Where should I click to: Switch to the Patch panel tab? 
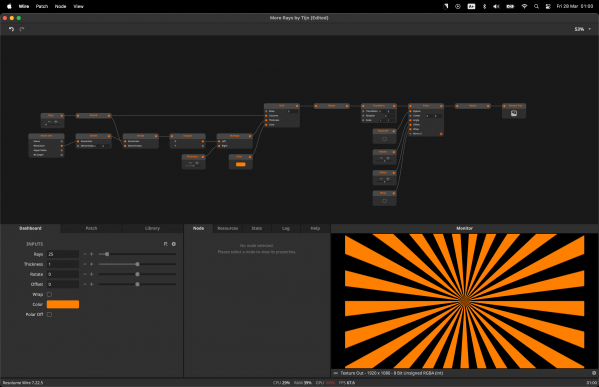click(x=91, y=228)
